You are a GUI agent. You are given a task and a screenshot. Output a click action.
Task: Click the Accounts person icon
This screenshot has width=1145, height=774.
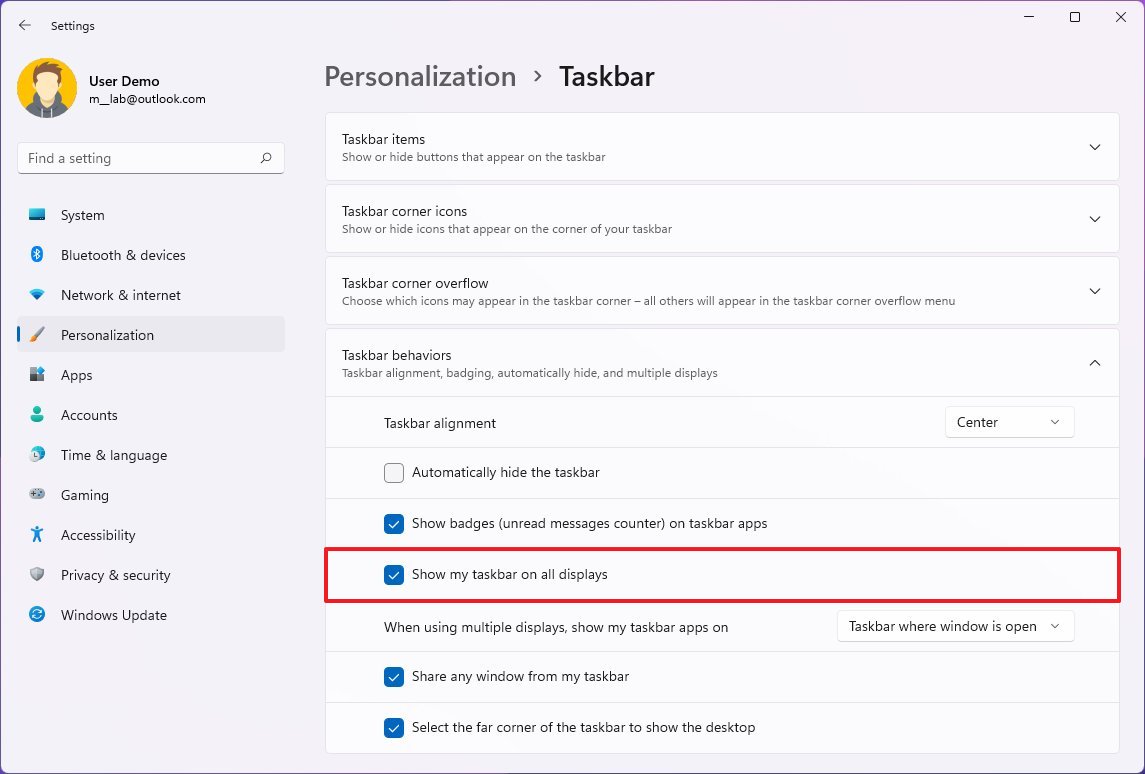point(37,415)
